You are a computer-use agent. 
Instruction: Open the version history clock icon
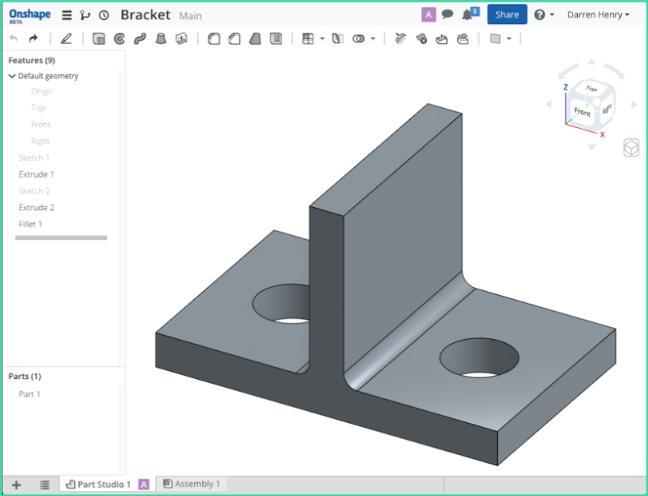[x=104, y=15]
